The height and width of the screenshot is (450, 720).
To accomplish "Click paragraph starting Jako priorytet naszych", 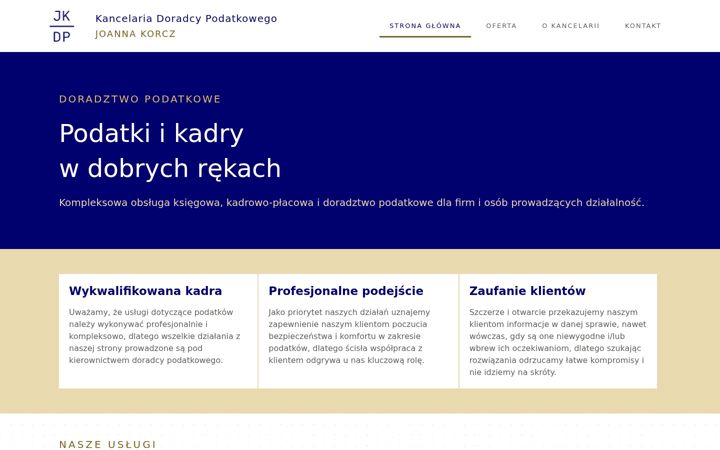I will tap(349, 336).
